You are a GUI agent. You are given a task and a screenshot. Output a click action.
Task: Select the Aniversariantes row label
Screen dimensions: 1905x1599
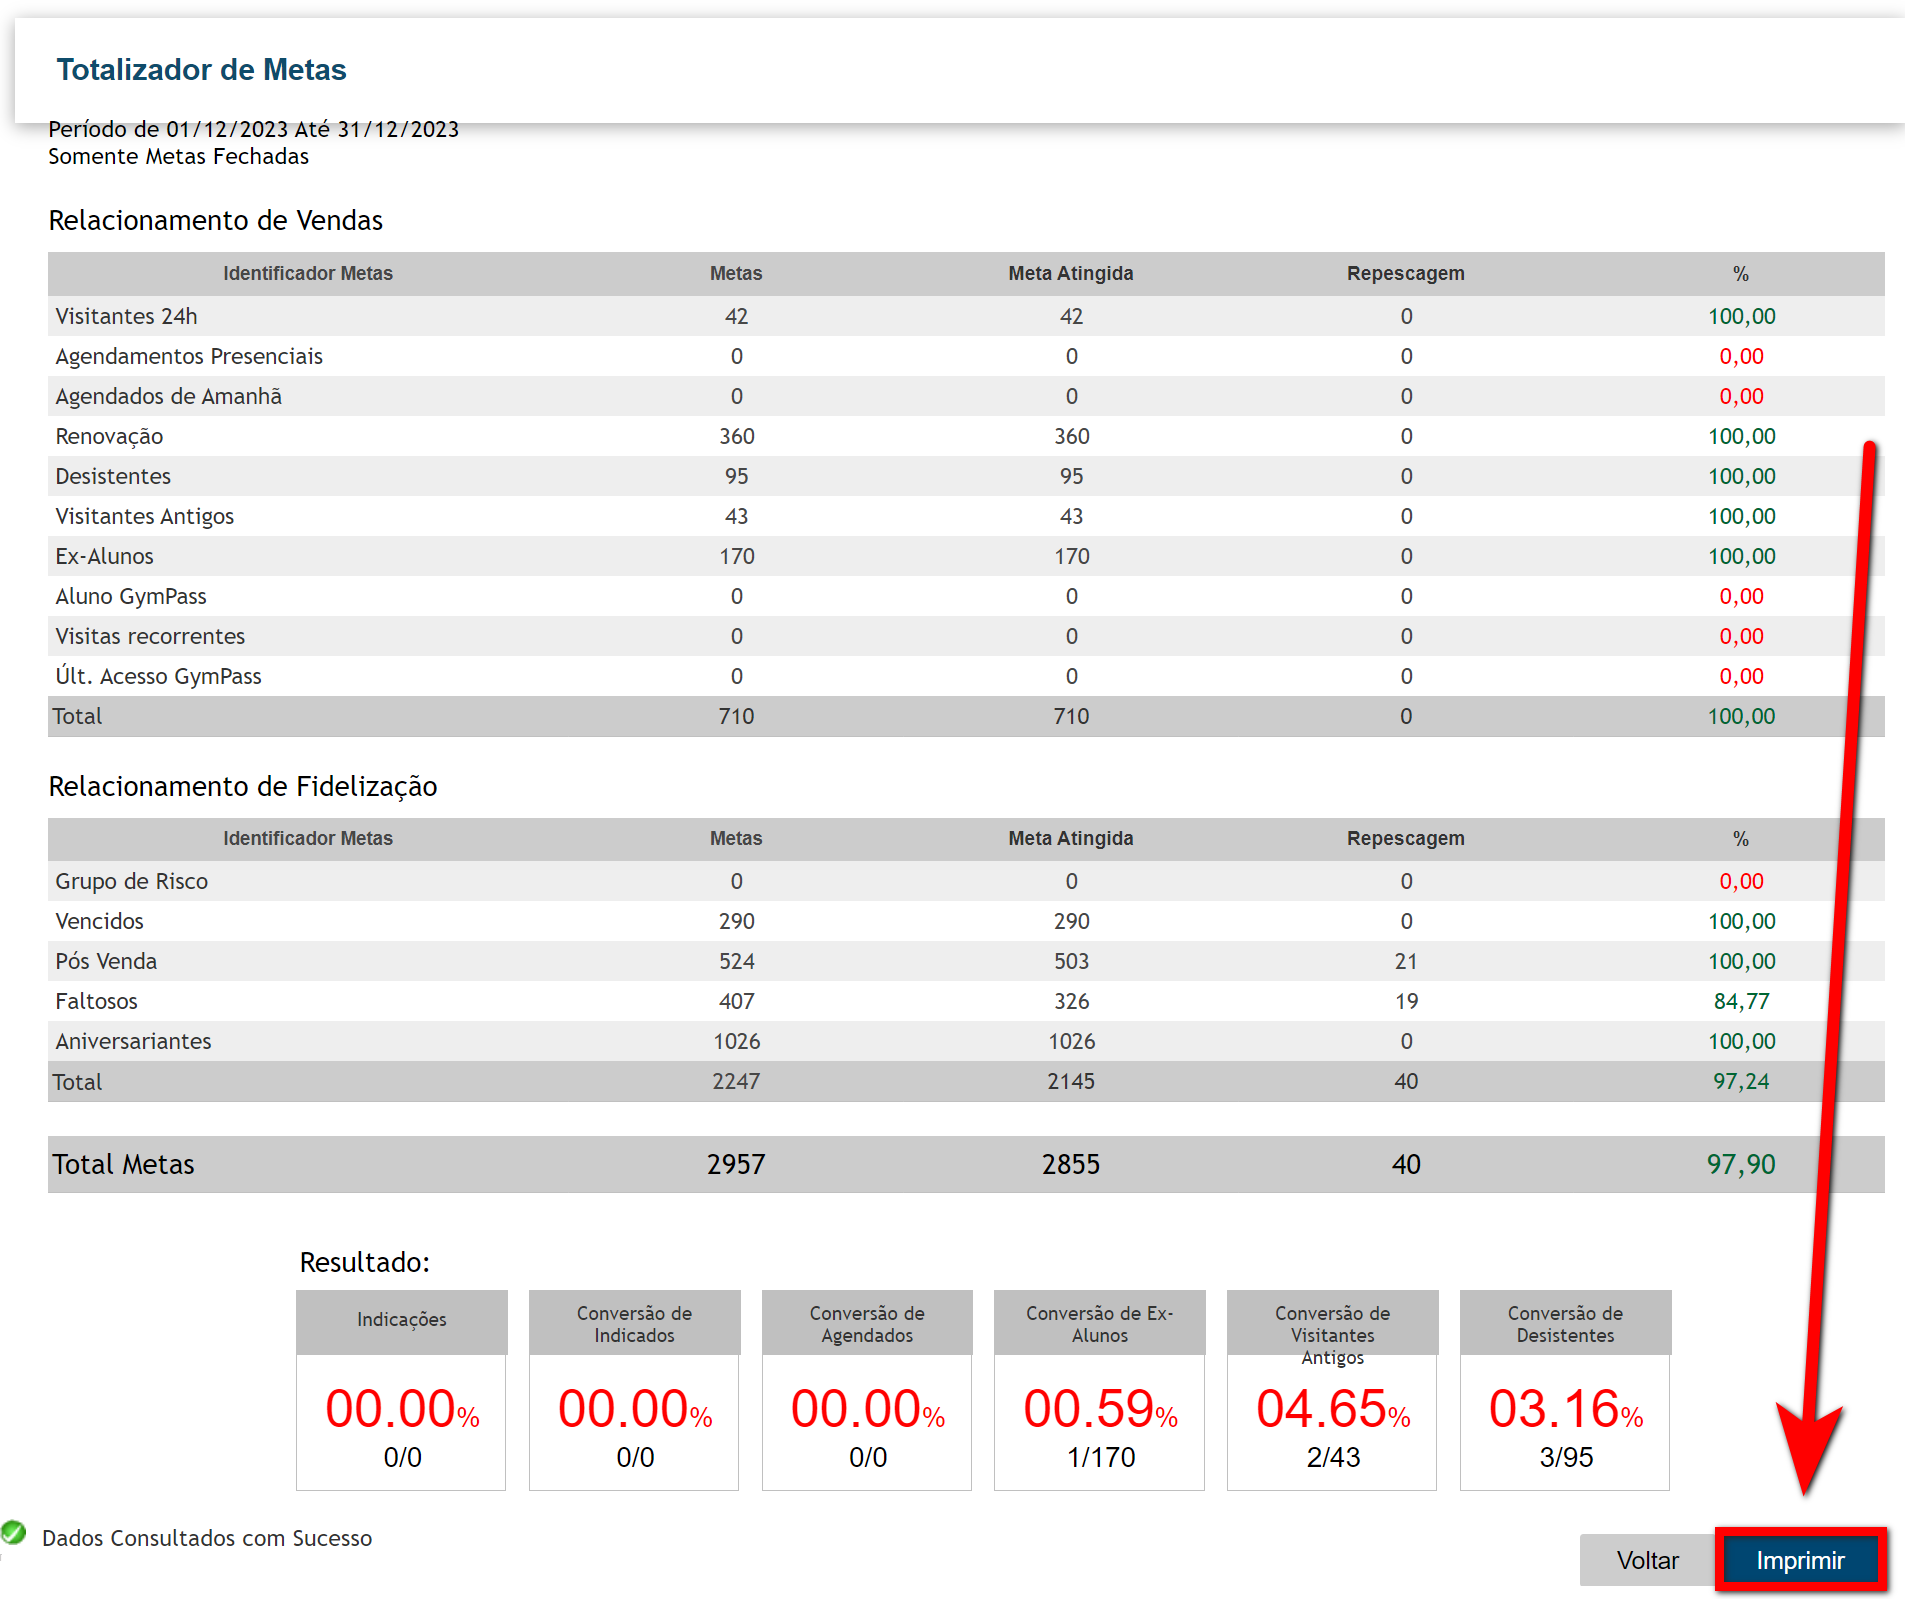(x=133, y=1041)
